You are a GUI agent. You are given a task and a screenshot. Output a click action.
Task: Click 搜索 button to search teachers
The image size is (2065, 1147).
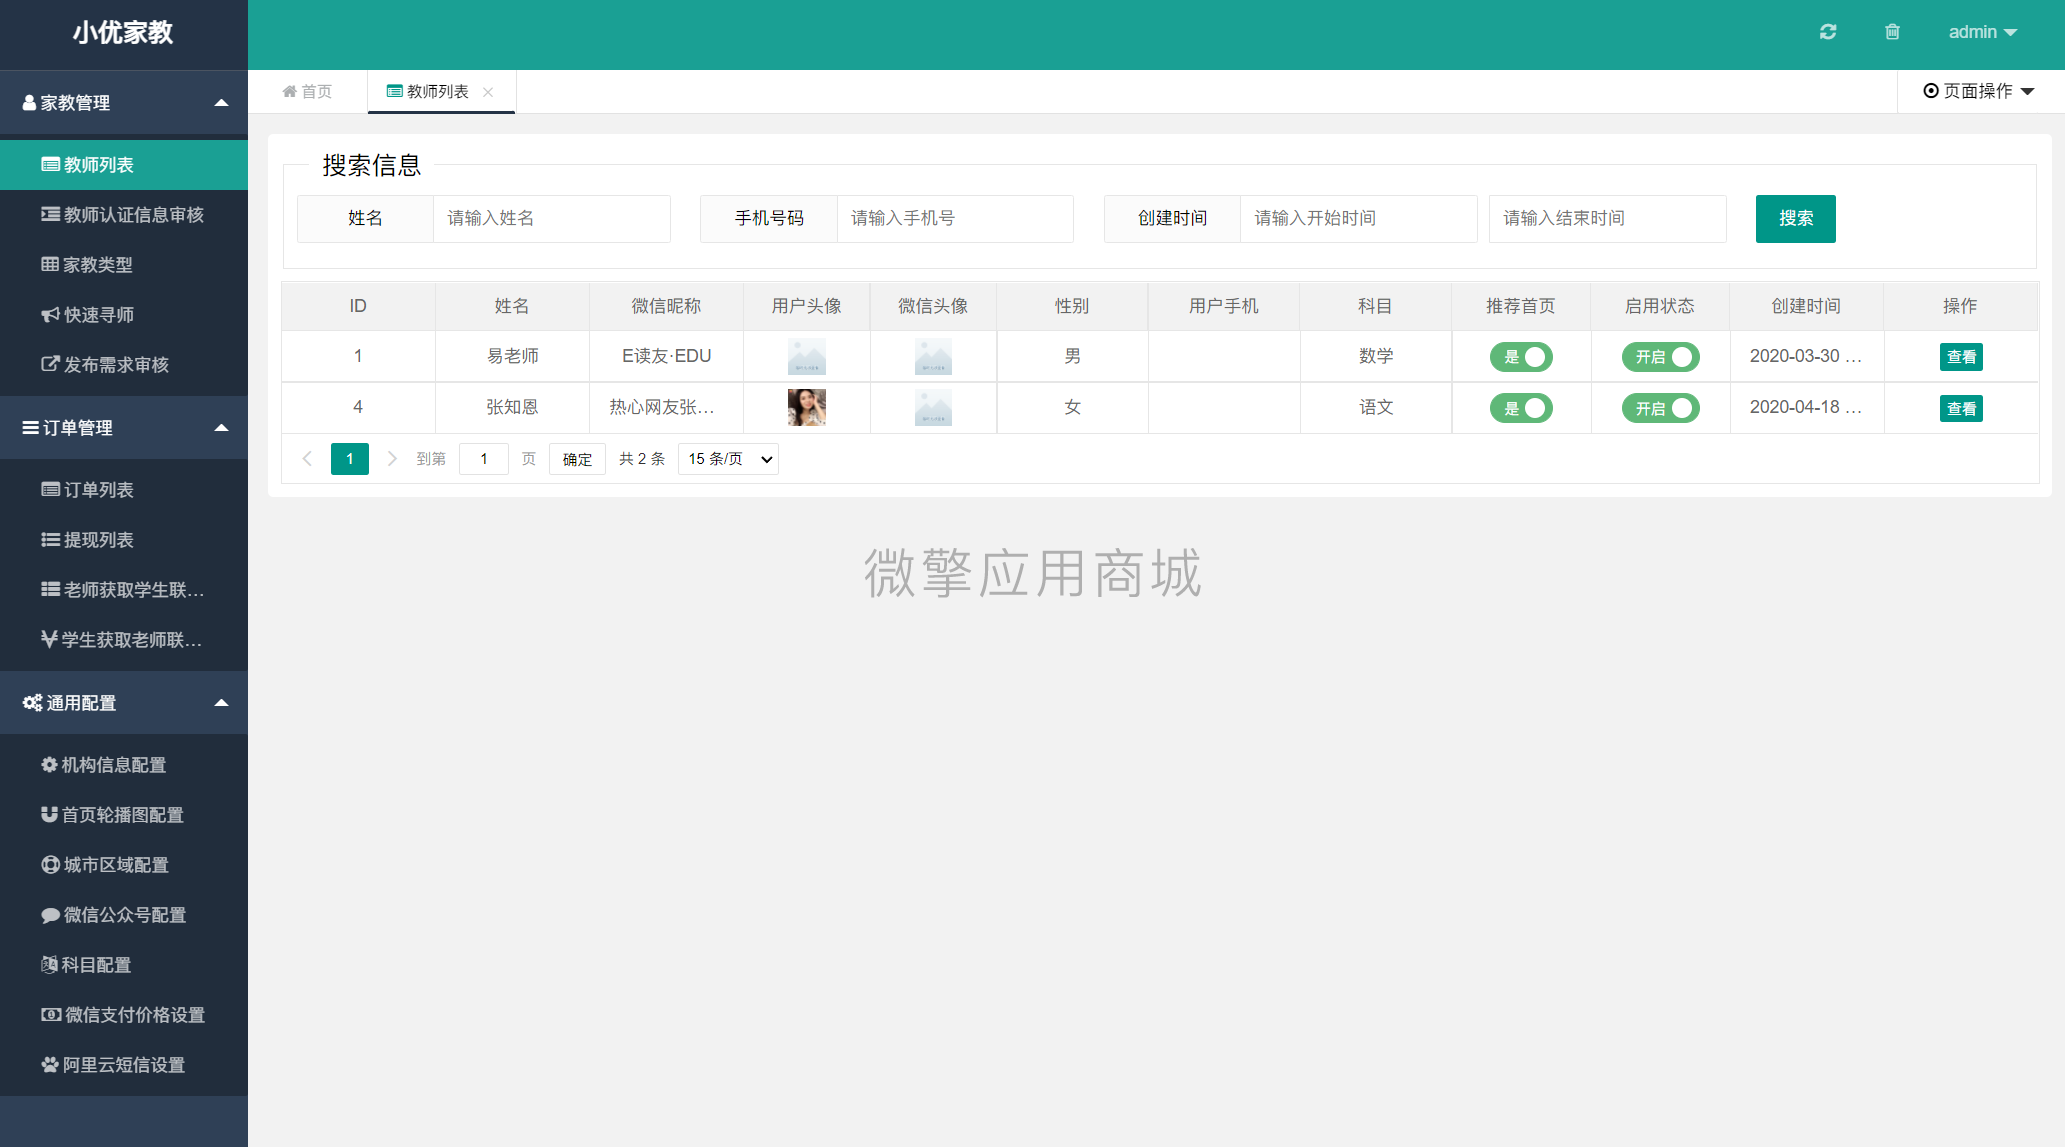[x=1795, y=218]
